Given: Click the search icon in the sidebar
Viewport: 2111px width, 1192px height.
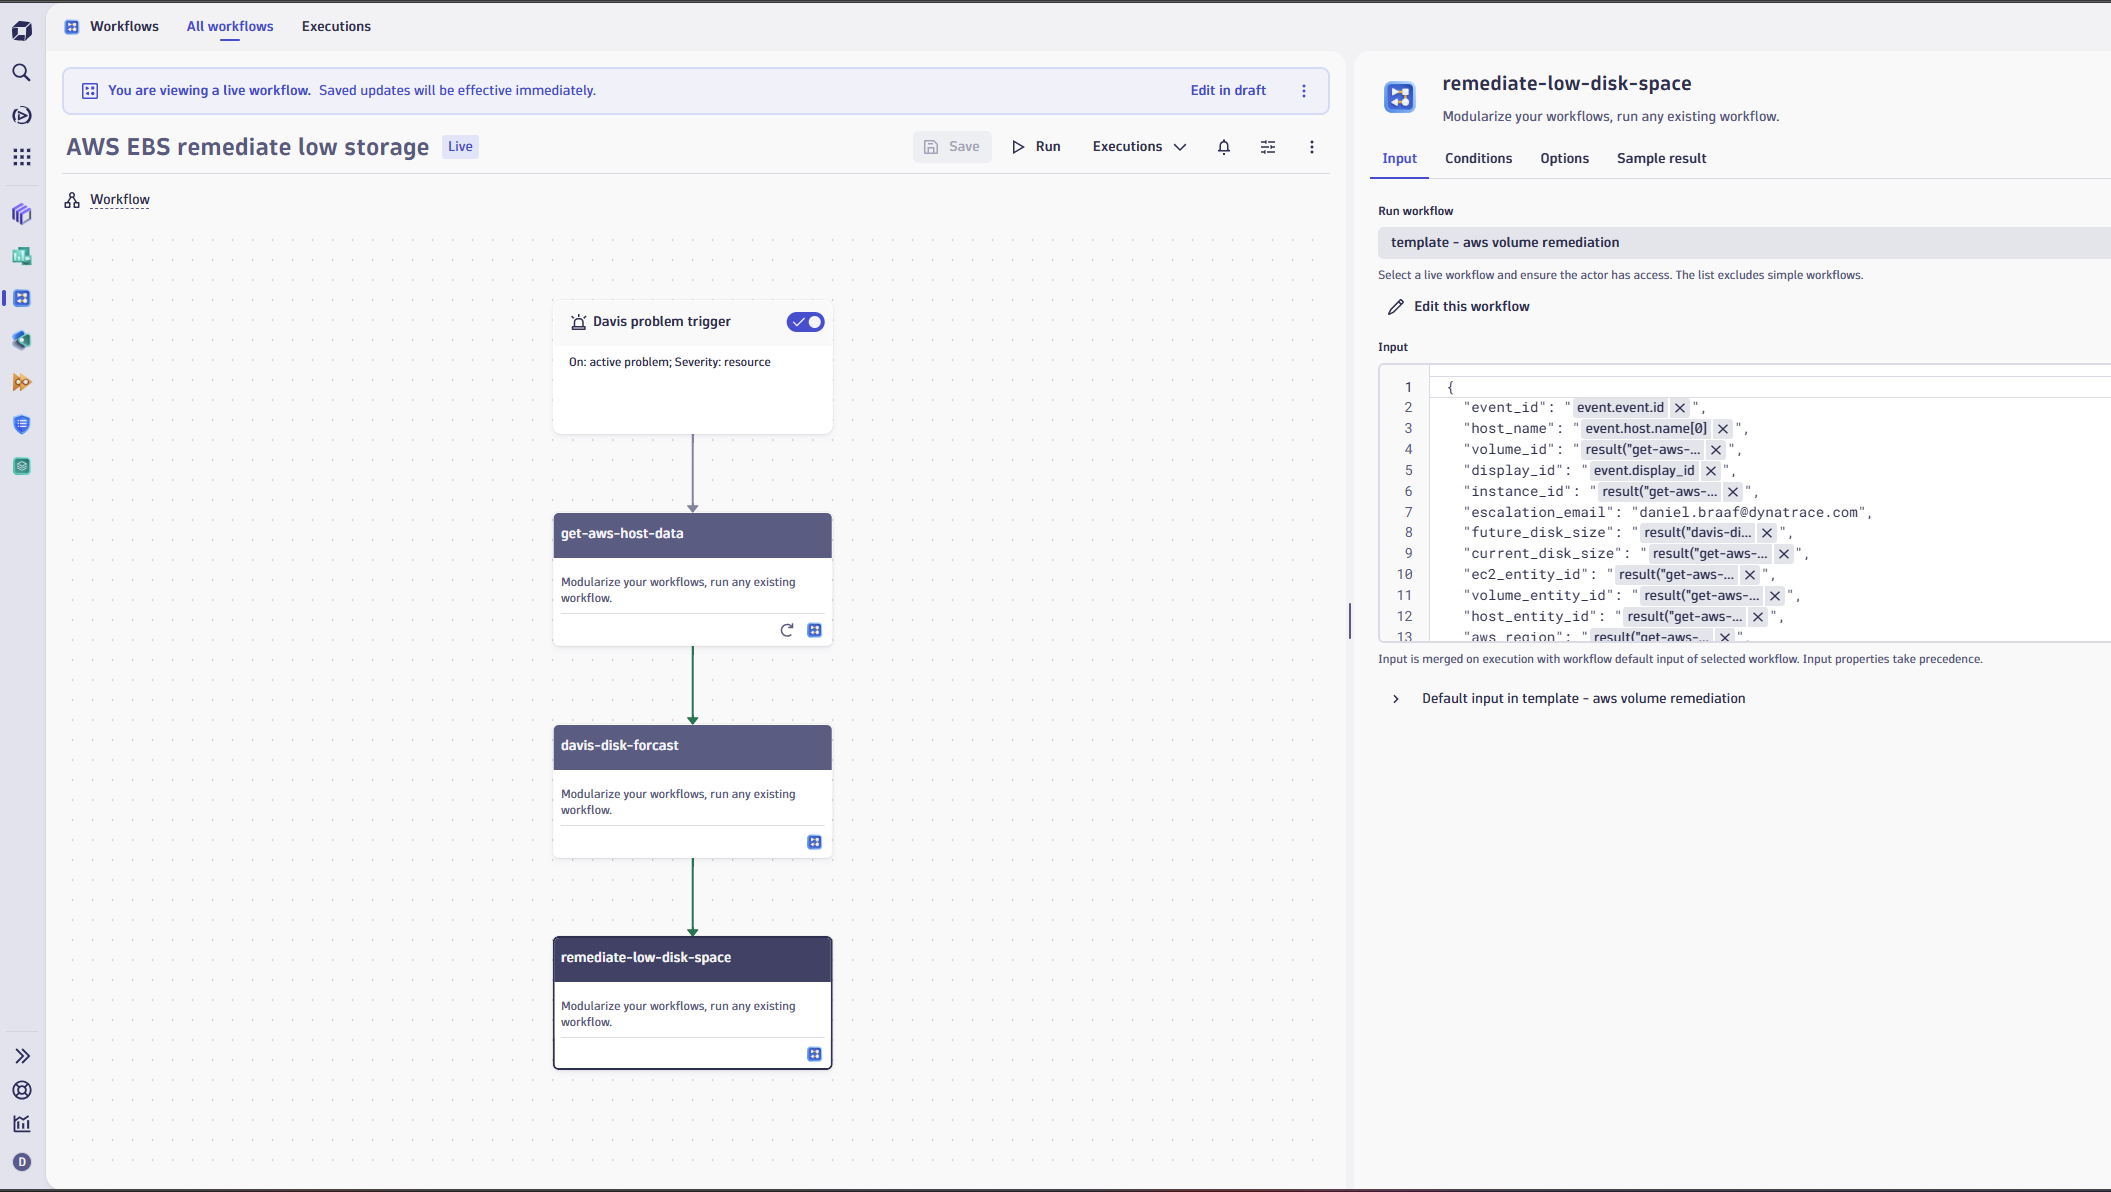Looking at the screenshot, I should 21,73.
